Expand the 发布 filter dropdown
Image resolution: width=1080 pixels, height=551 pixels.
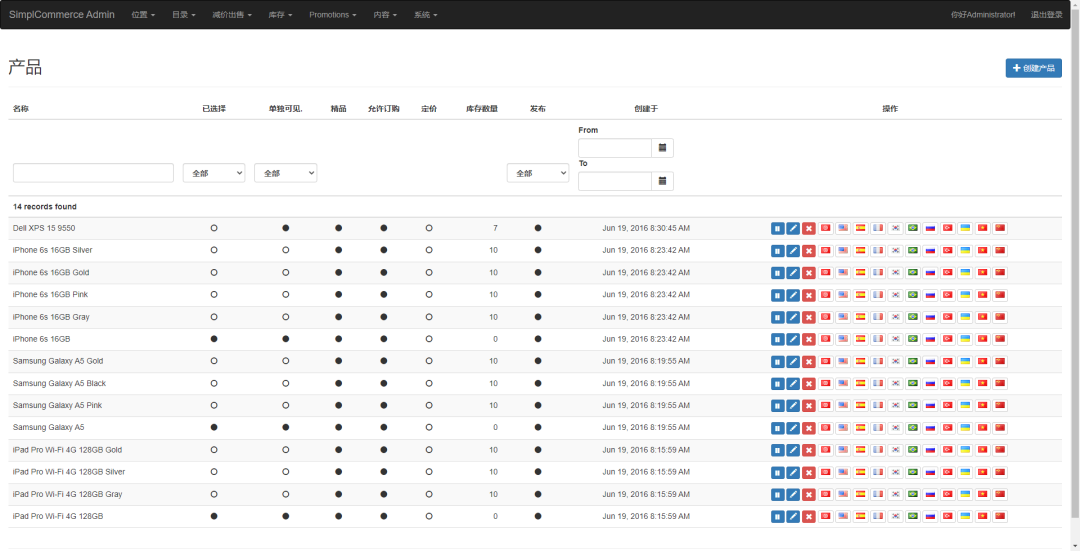(538, 173)
